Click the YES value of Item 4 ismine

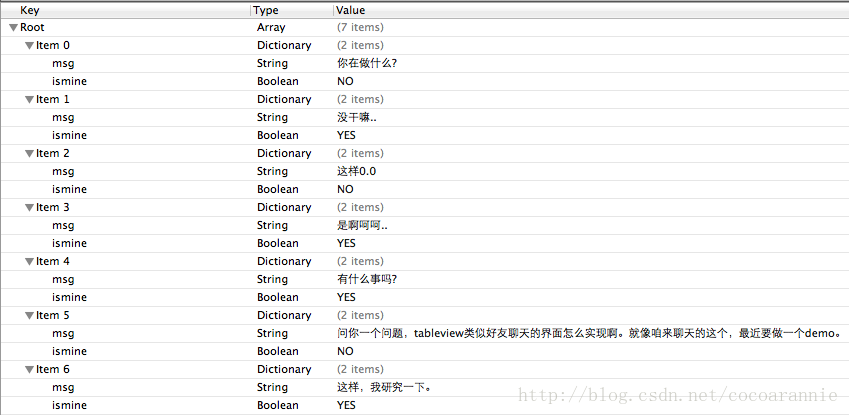pyautogui.click(x=346, y=297)
